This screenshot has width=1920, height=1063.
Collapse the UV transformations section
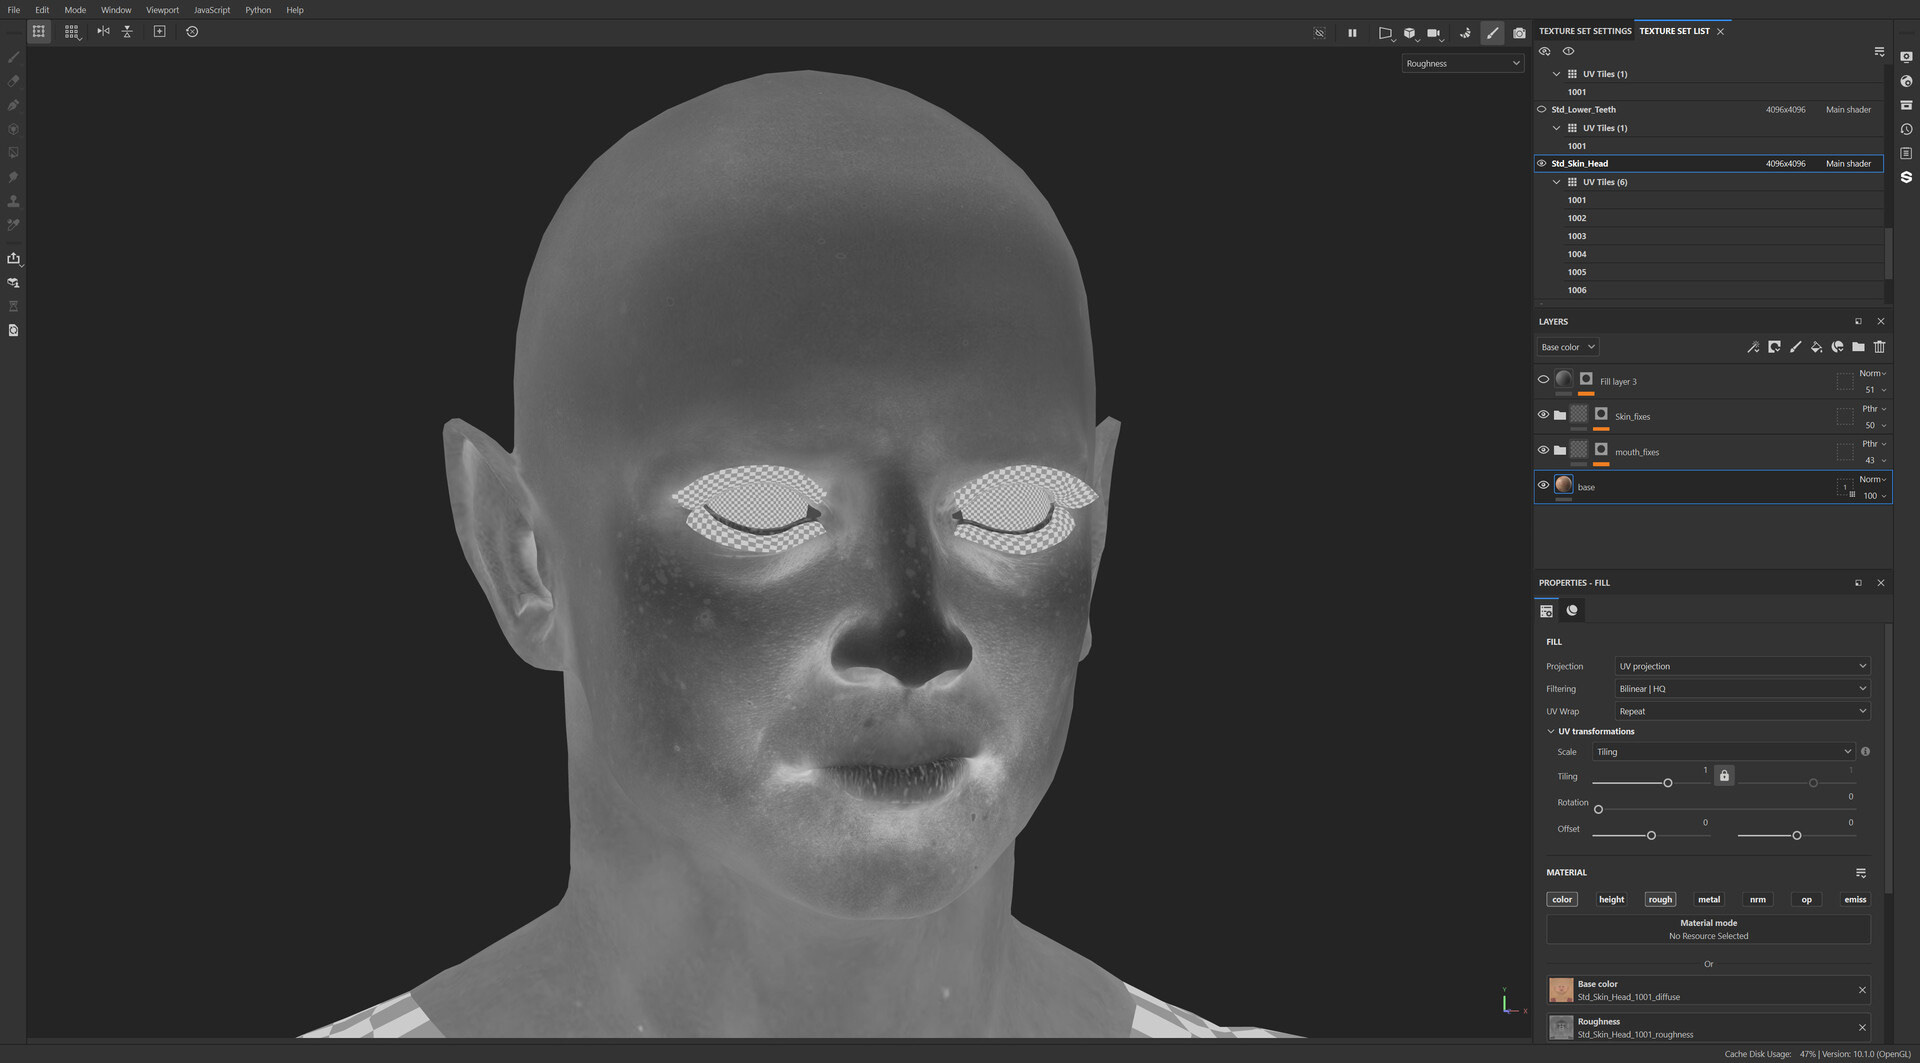tap(1551, 731)
